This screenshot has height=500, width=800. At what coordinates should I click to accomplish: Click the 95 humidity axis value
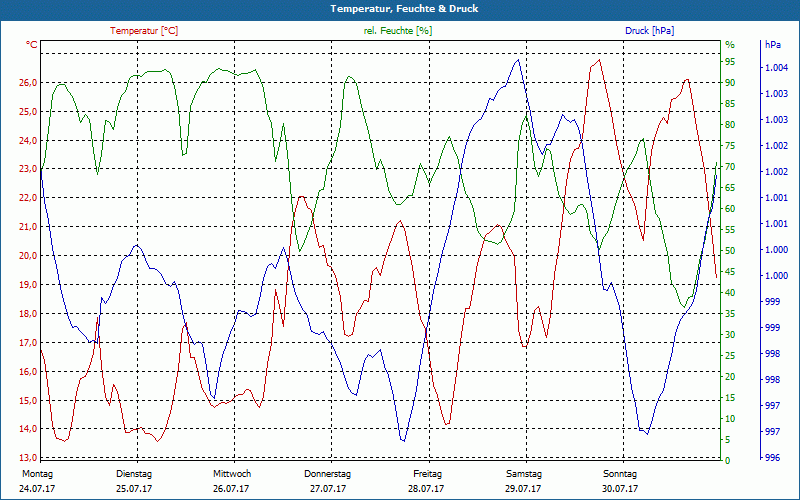pyautogui.click(x=730, y=62)
